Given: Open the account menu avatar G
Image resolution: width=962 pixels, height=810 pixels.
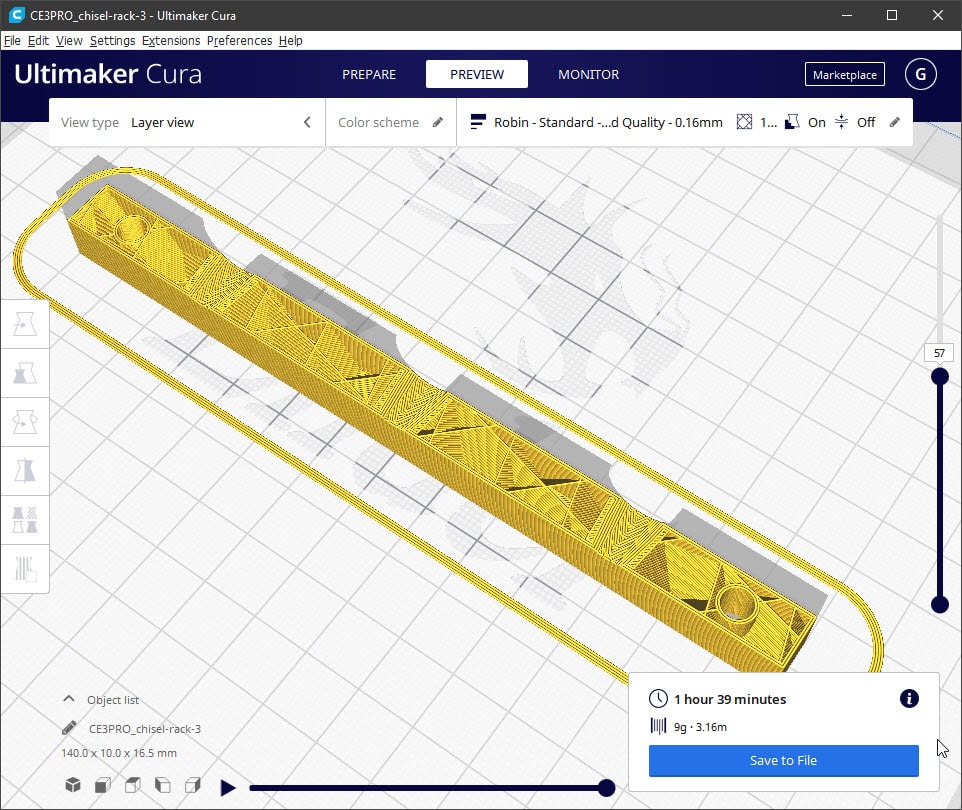Looking at the screenshot, I should tap(920, 74).
